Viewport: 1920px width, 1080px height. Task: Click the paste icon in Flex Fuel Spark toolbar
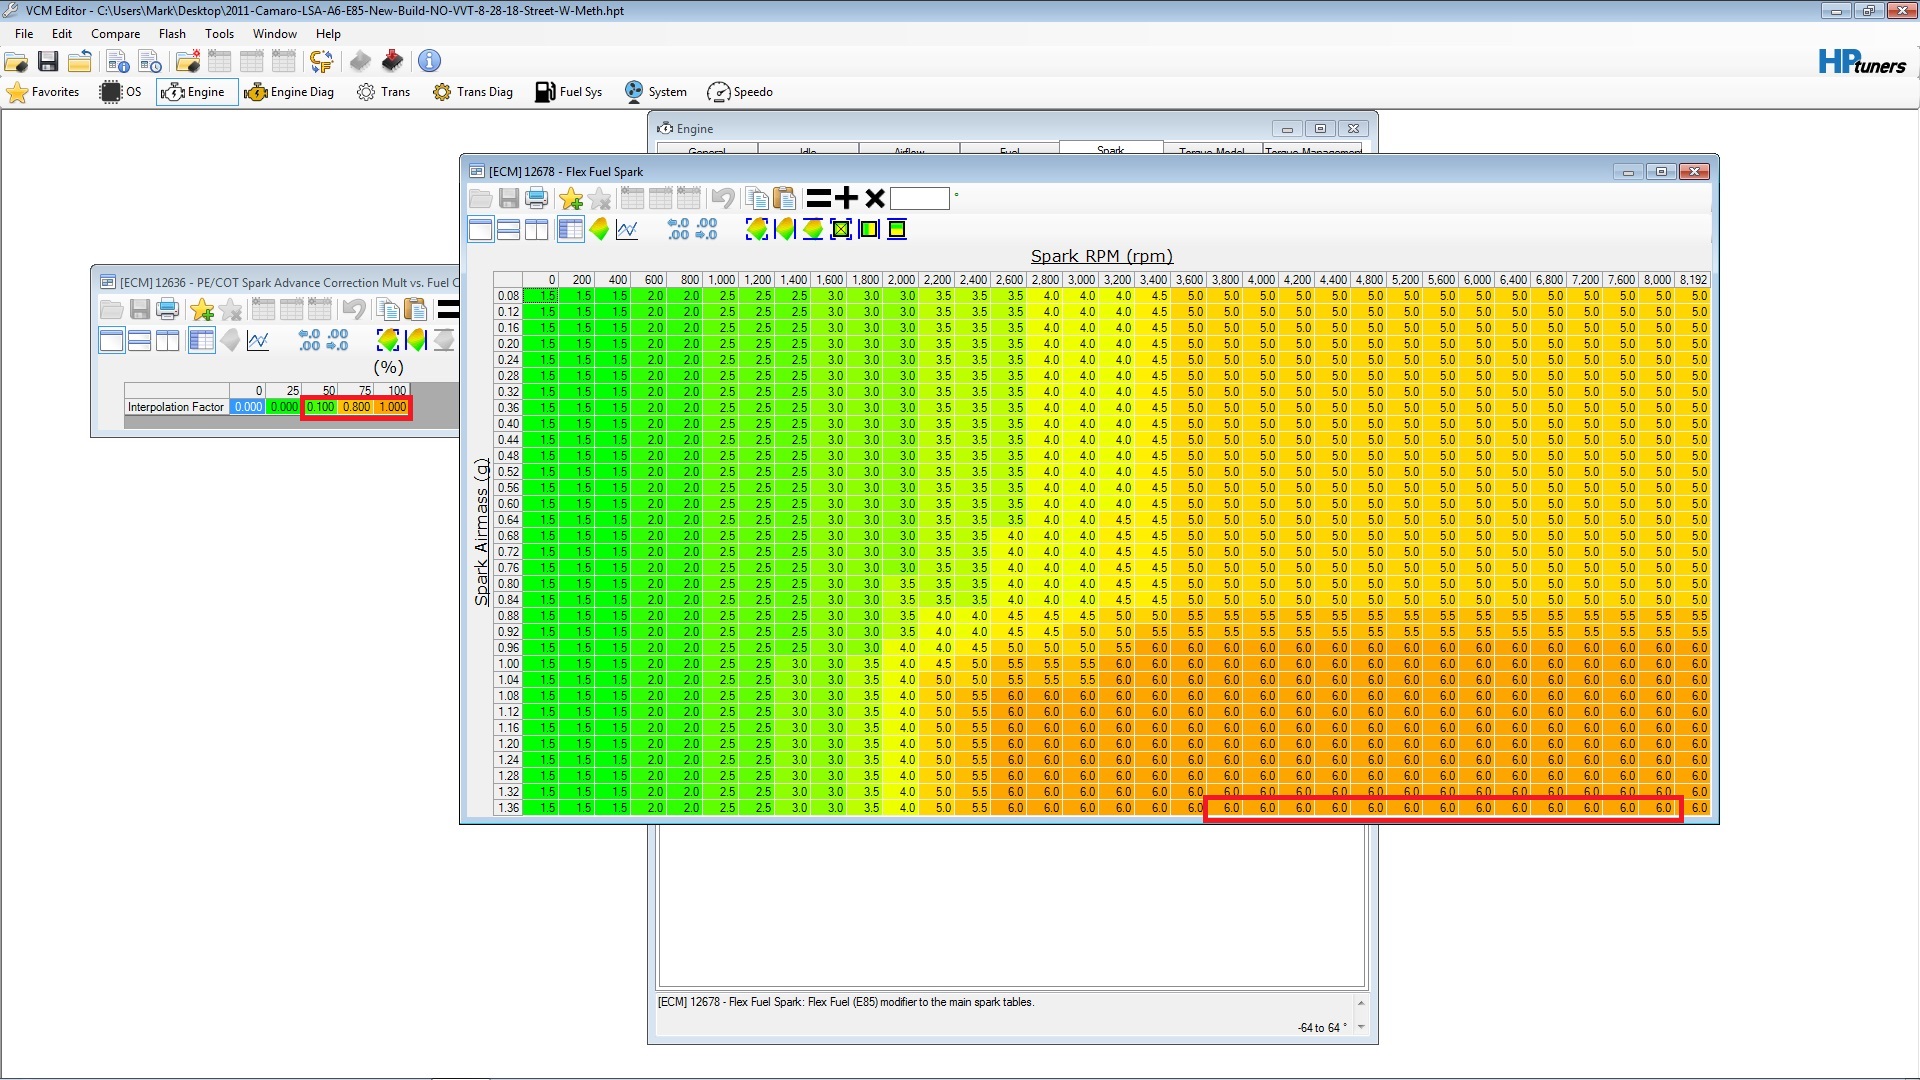785,198
